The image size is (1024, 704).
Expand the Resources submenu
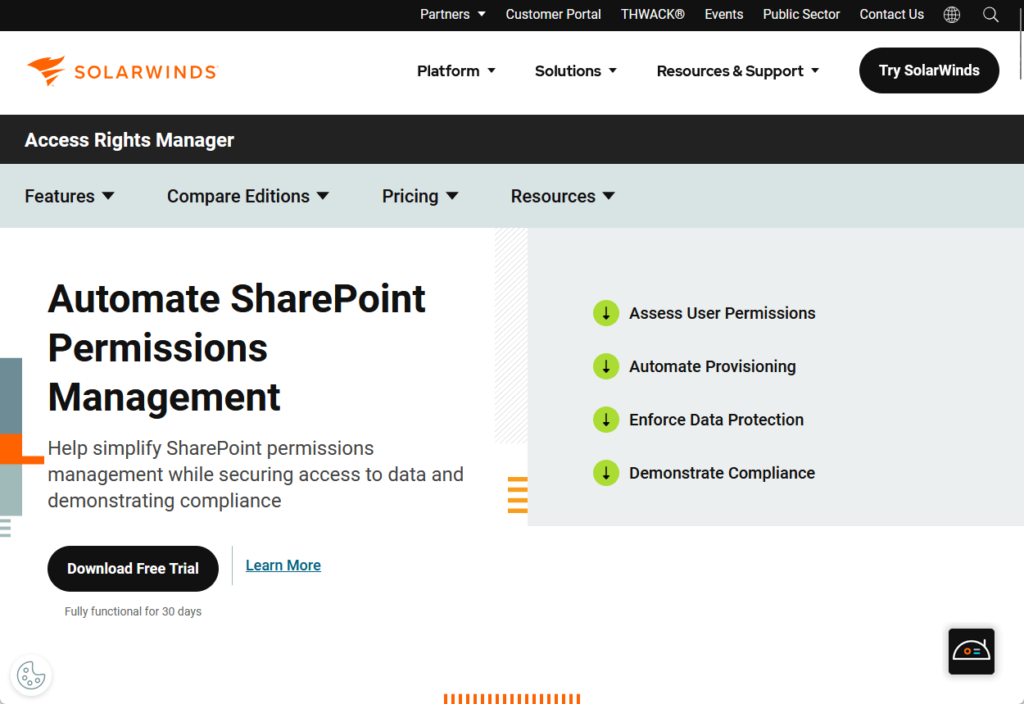point(563,196)
